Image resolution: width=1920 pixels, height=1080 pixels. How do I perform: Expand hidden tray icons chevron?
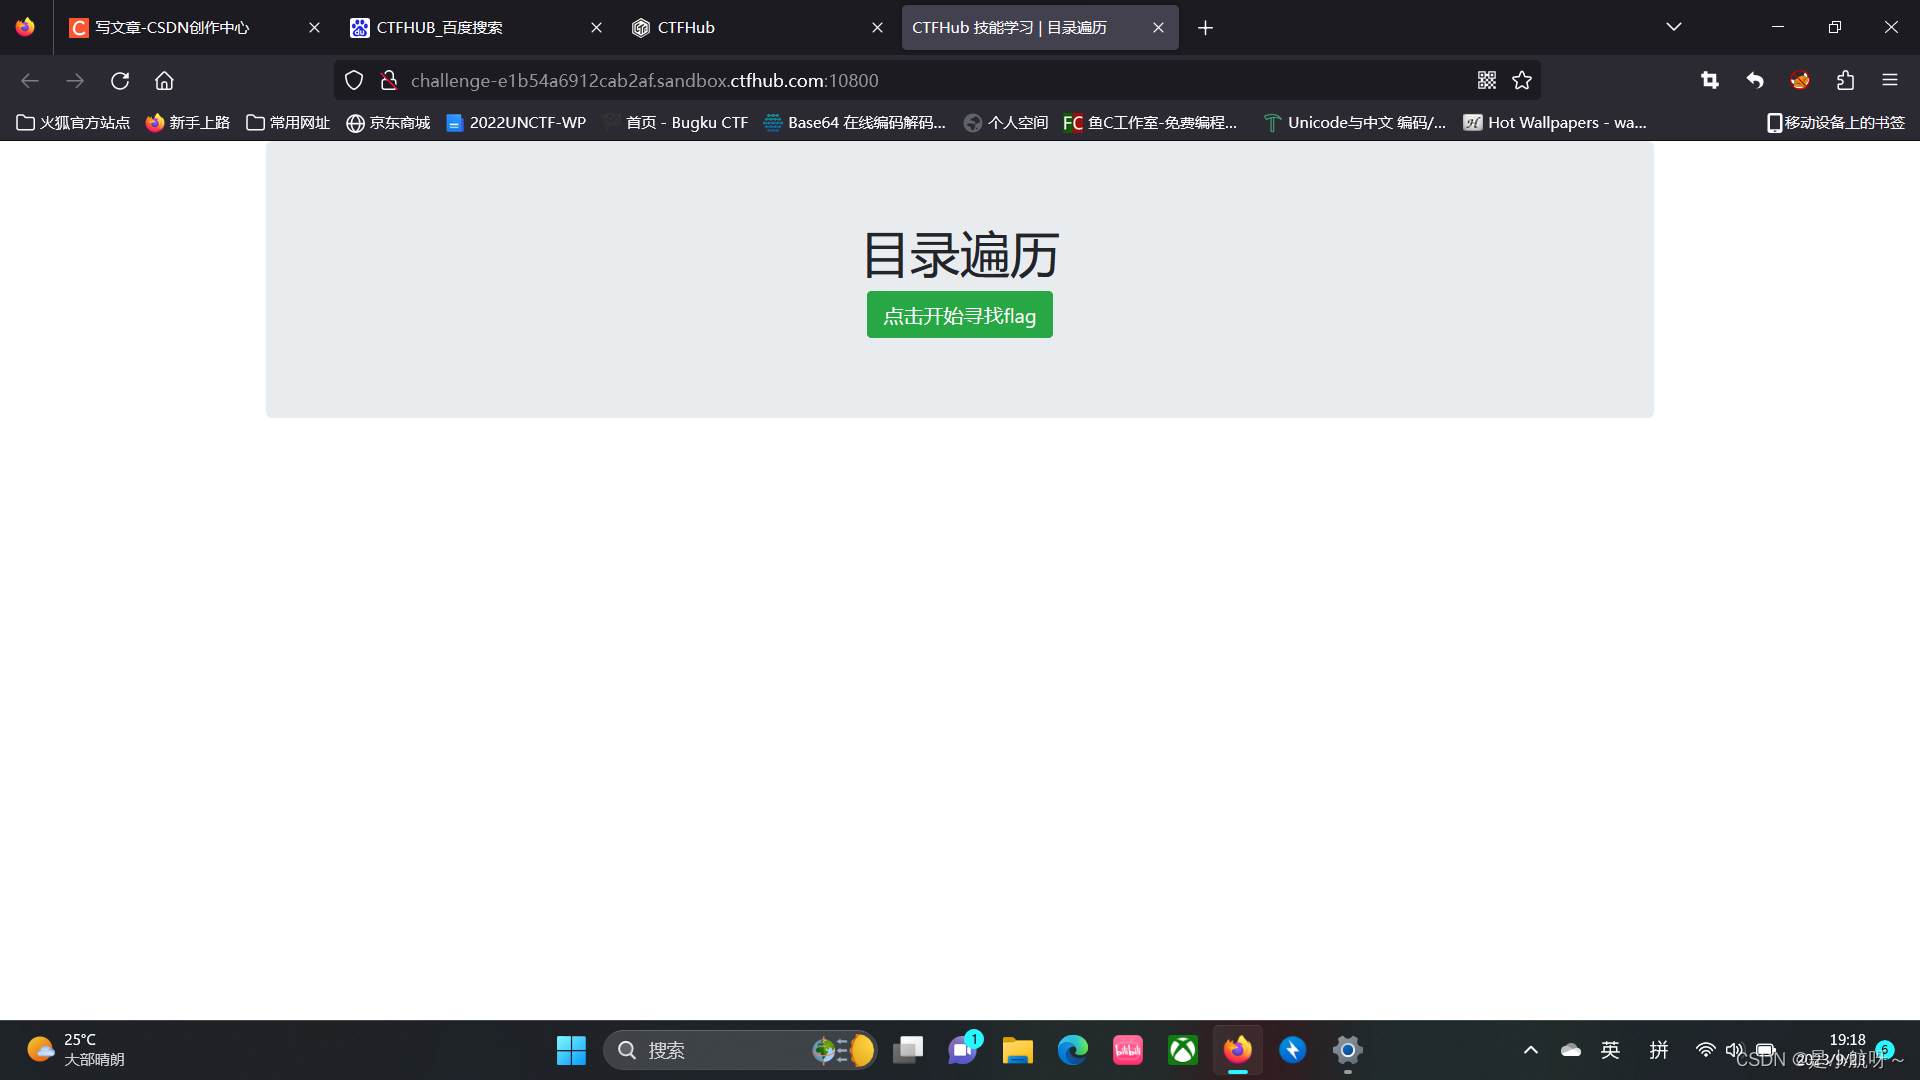tap(1530, 1050)
